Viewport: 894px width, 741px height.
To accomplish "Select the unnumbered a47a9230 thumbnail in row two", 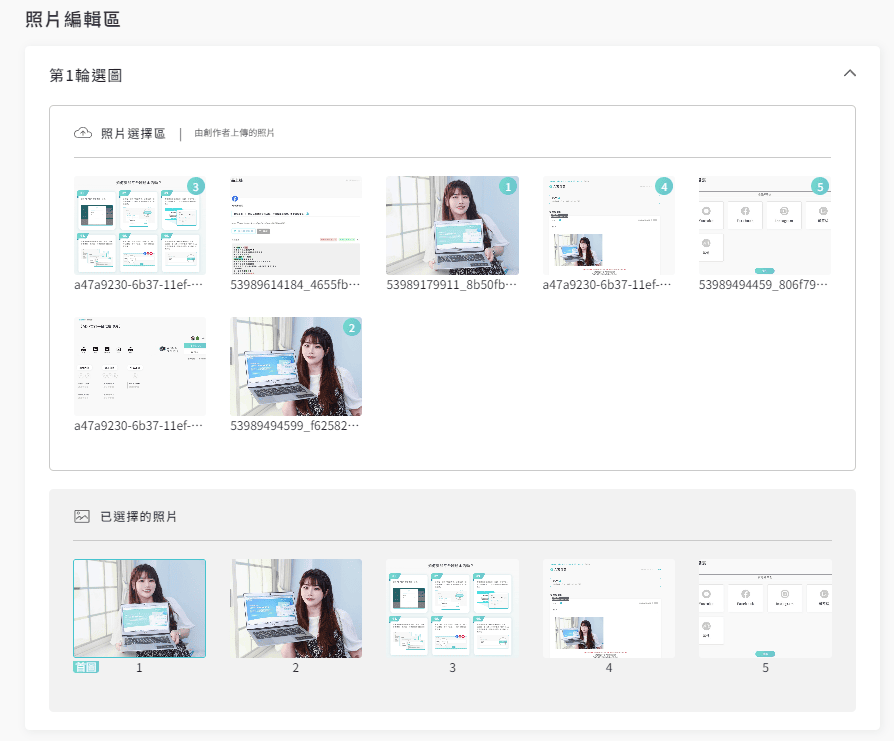I will coord(140,366).
